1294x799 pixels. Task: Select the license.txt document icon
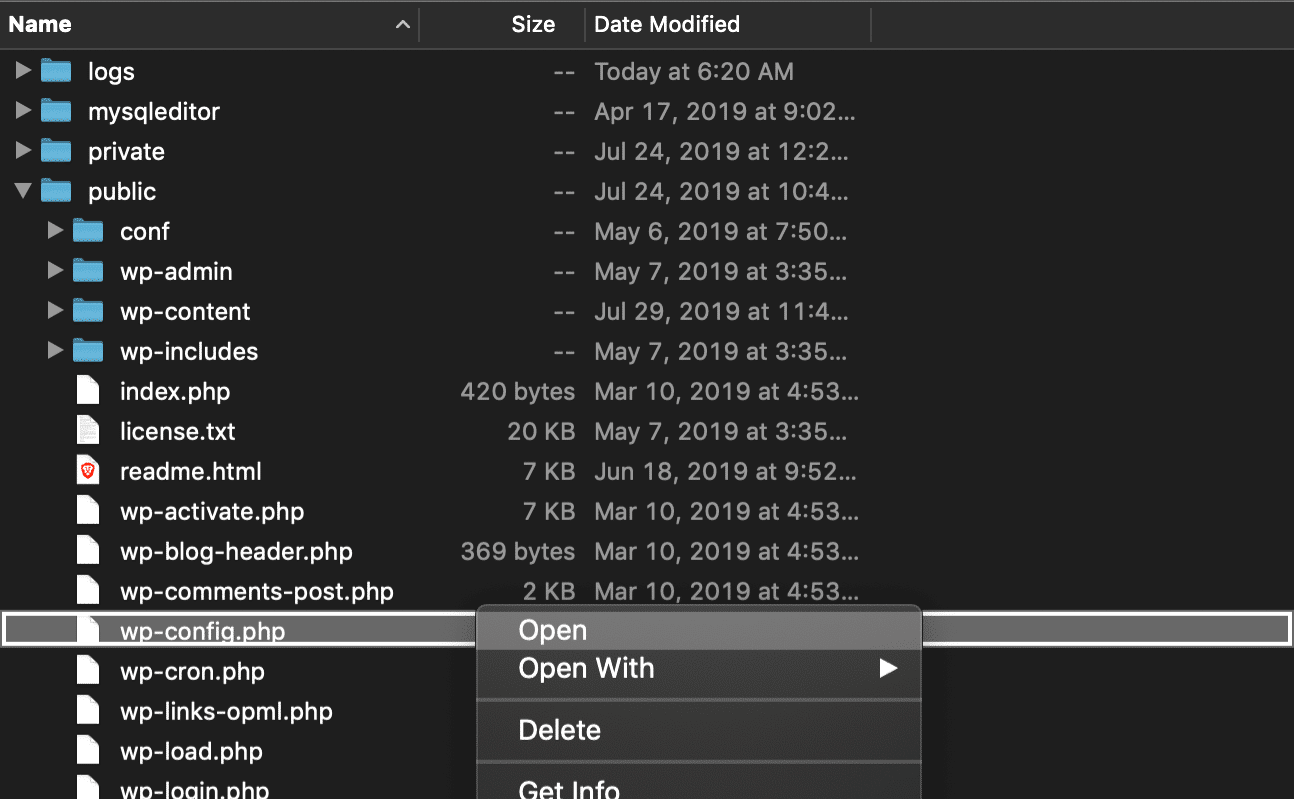[88, 430]
